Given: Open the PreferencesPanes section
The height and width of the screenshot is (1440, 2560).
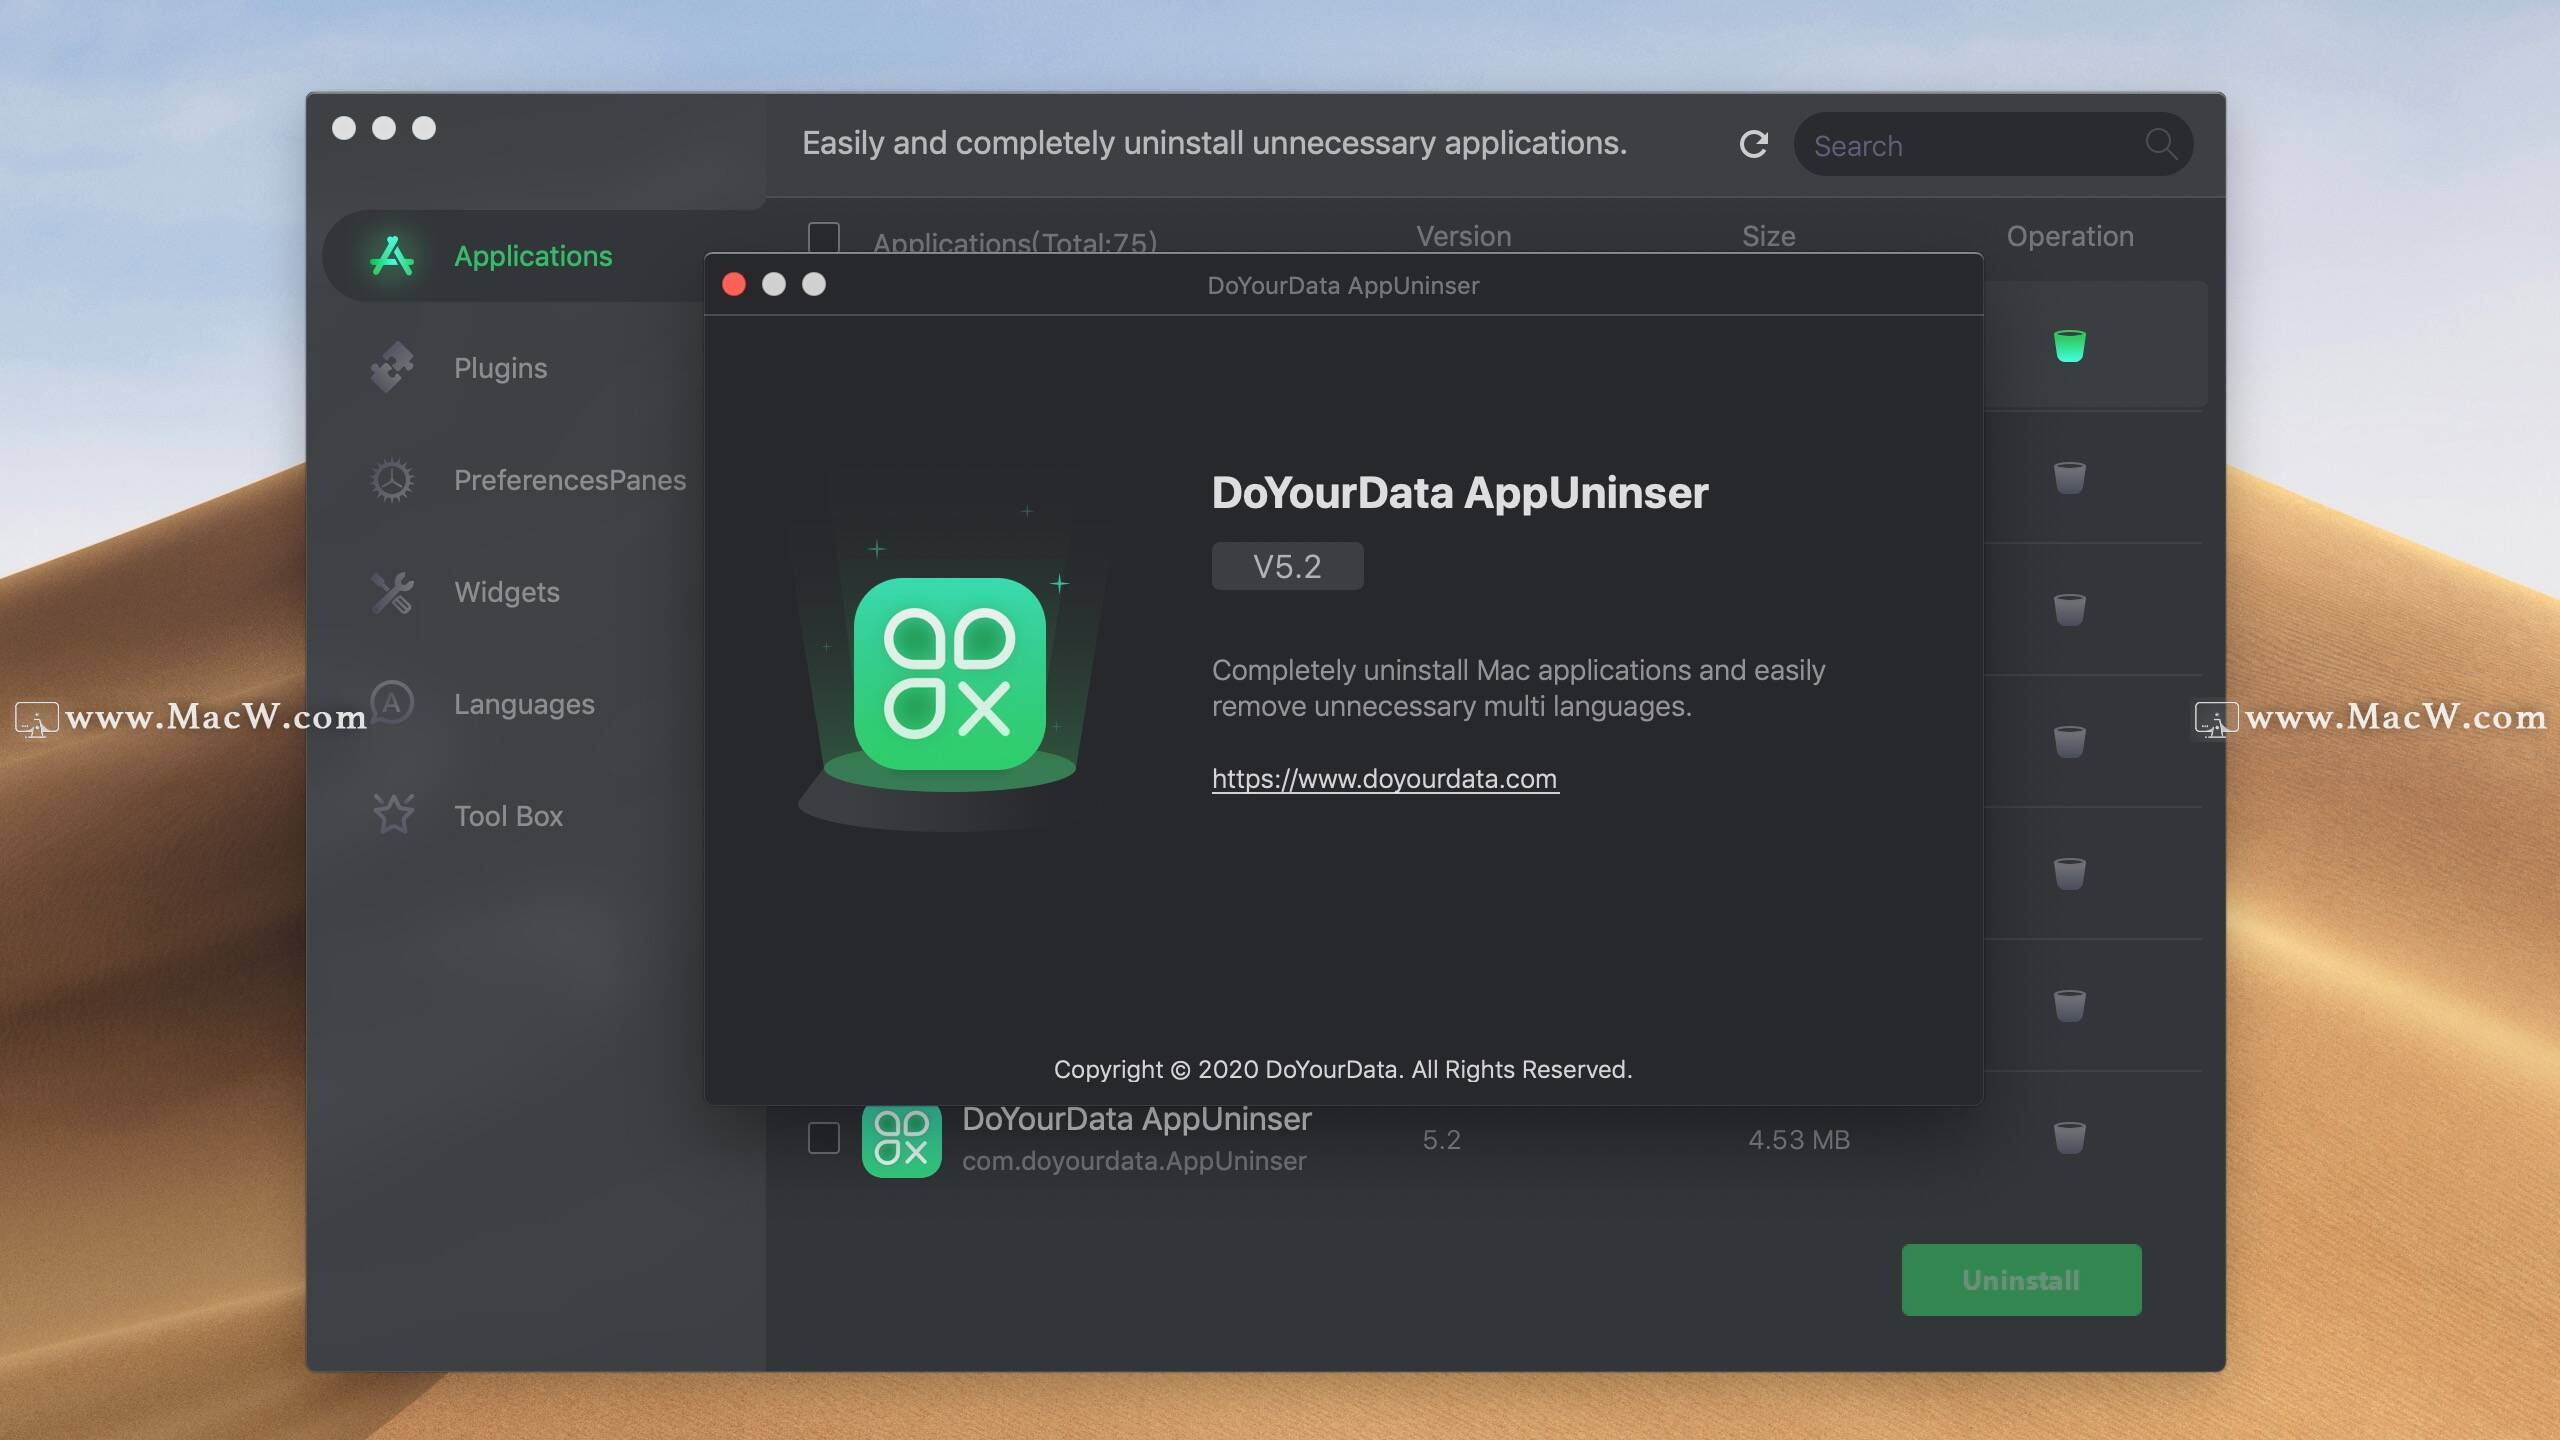Looking at the screenshot, I should 570,480.
